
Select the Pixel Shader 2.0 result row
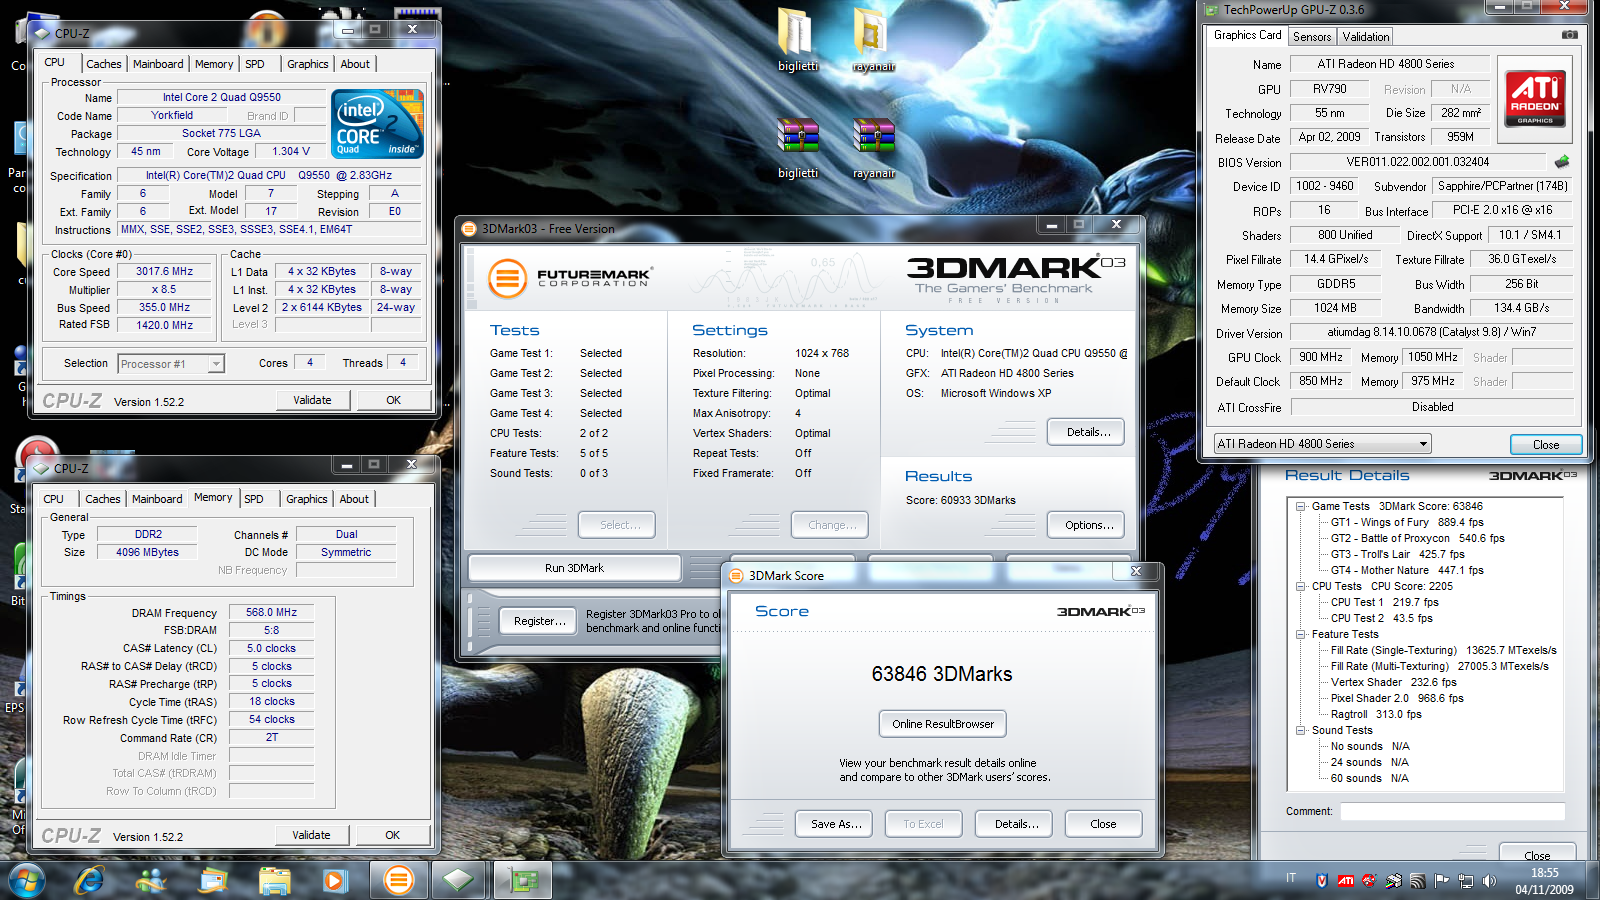tap(1397, 698)
